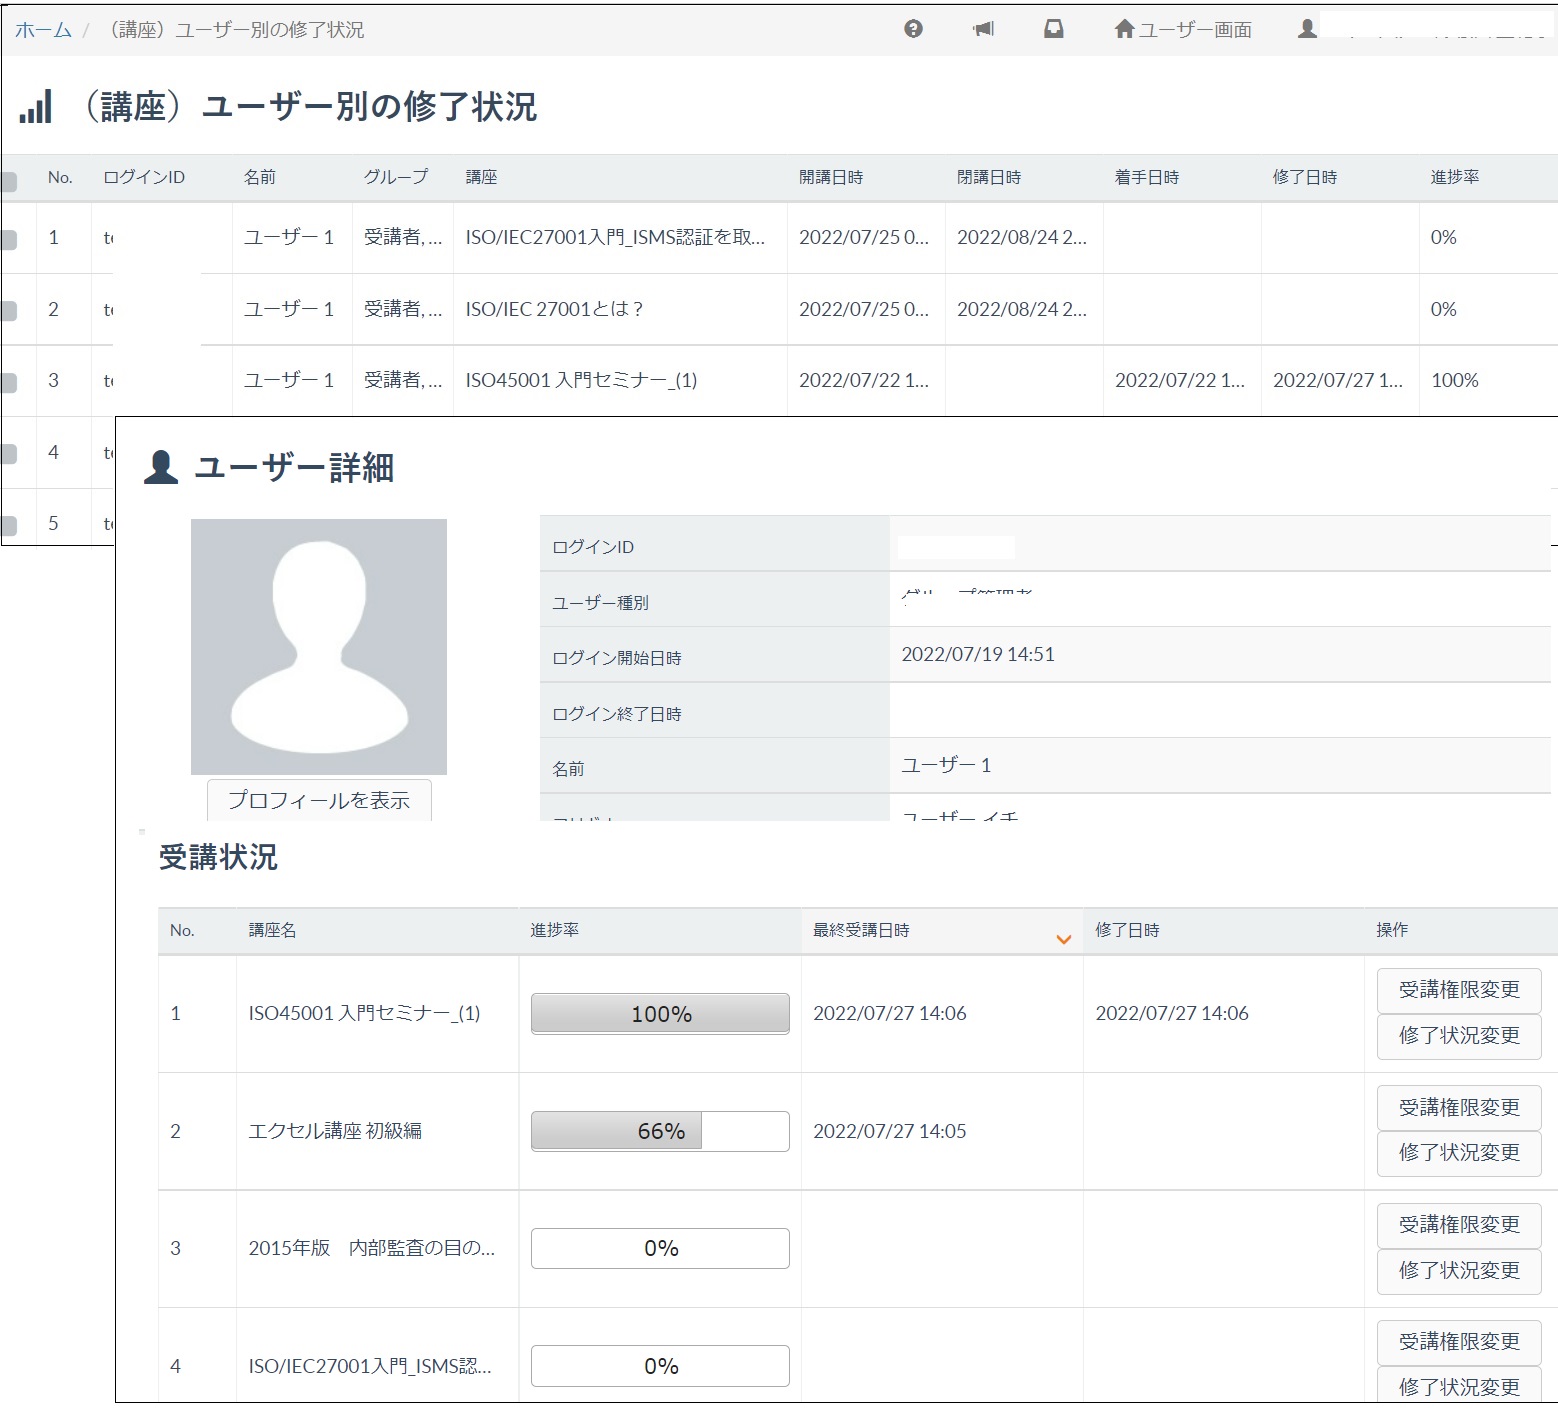Sort the table by 進捗率 header in top table
The width and height of the screenshot is (1558, 1426).
point(1455,177)
